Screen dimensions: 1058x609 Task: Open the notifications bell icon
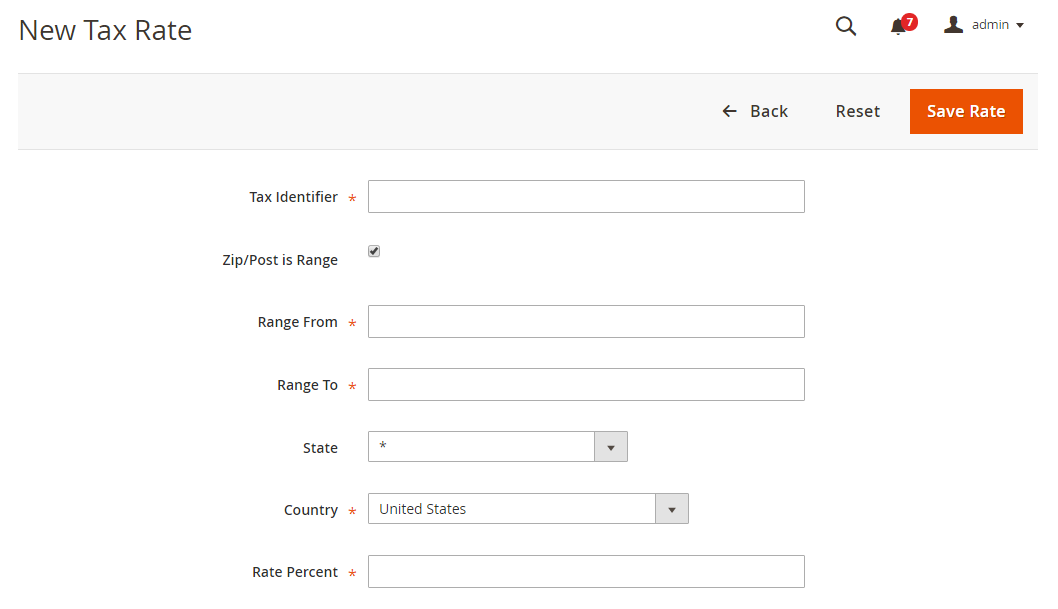point(897,27)
